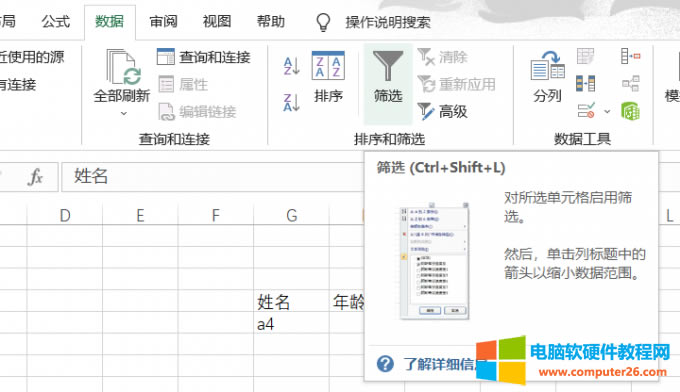680x392 pixels.
Task: Click the Tell Me search box
Action: pyautogui.click(x=388, y=22)
